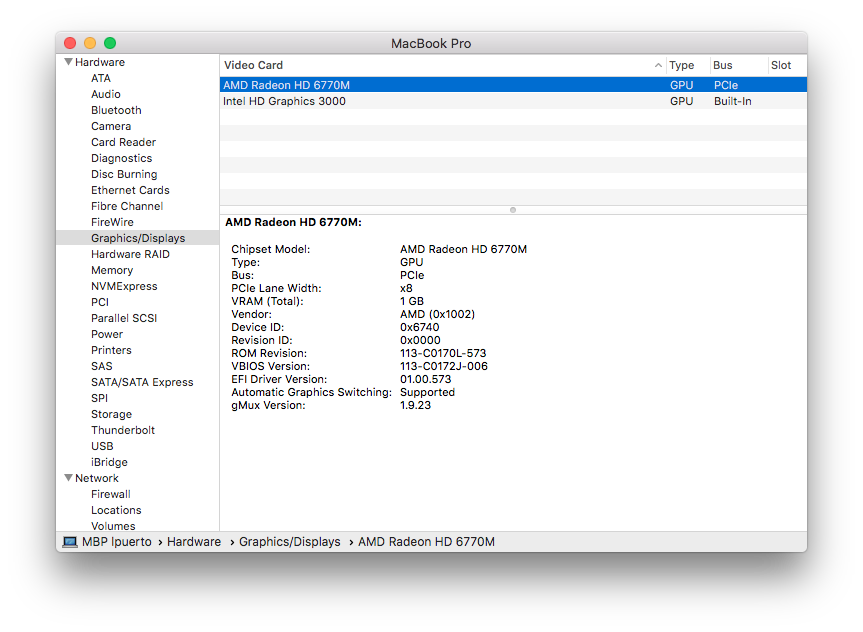
Task: Click the MBP laptop icon in path bar
Action: point(70,542)
